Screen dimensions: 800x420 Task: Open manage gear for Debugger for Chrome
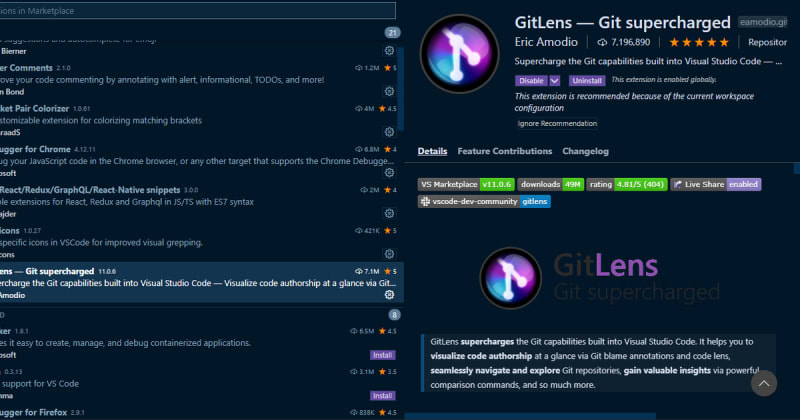pyautogui.click(x=389, y=173)
